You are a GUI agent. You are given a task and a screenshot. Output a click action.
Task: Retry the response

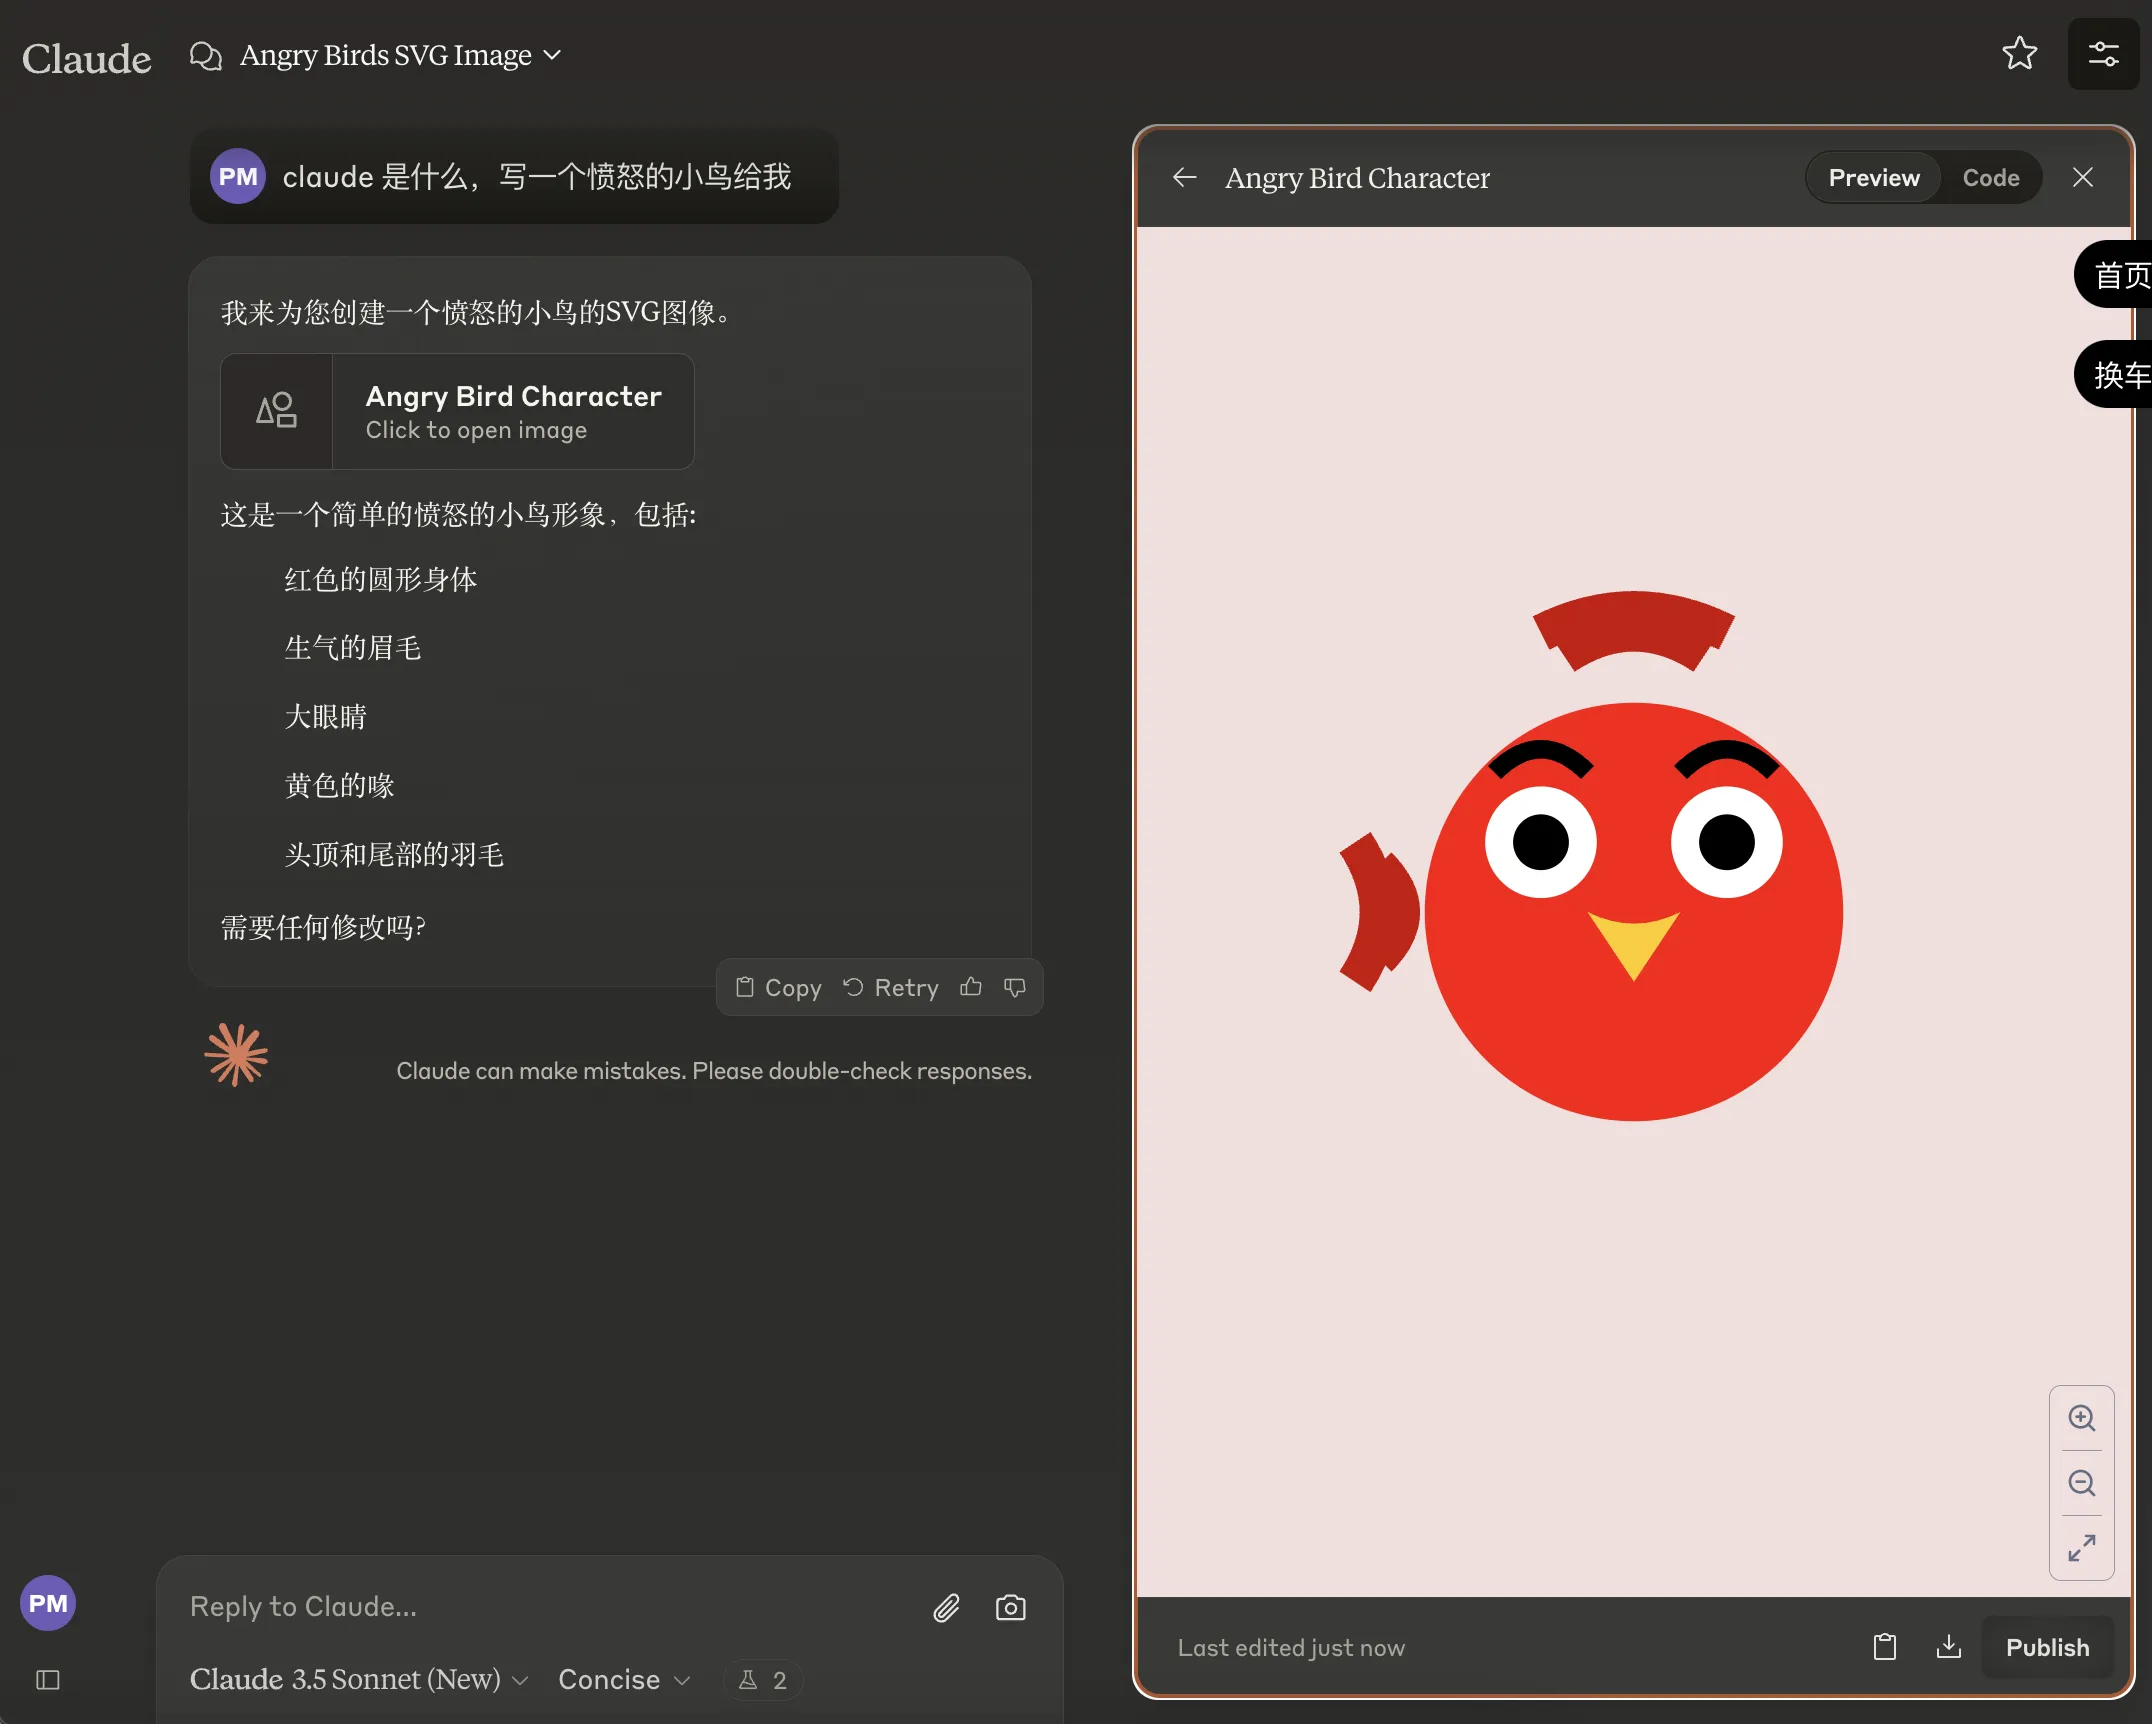891,988
